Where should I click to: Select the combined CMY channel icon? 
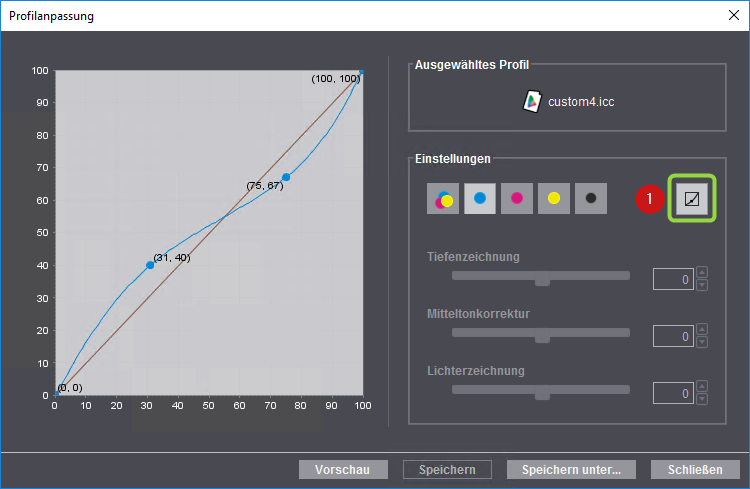coord(443,199)
